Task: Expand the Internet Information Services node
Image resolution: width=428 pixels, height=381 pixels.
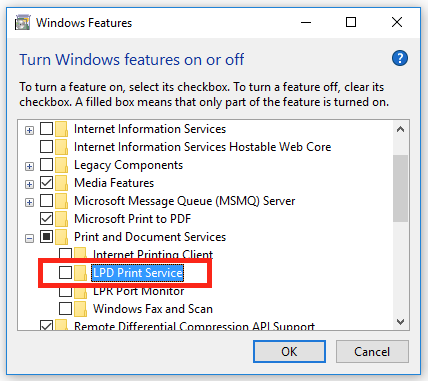Action: [29, 130]
